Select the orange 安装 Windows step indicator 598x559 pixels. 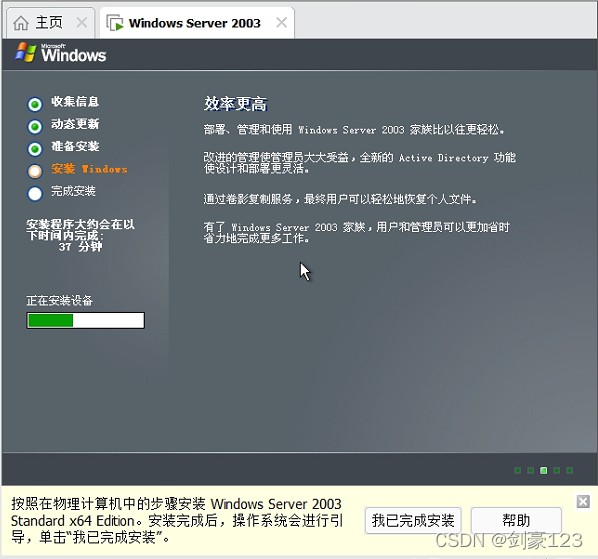[x=35, y=171]
